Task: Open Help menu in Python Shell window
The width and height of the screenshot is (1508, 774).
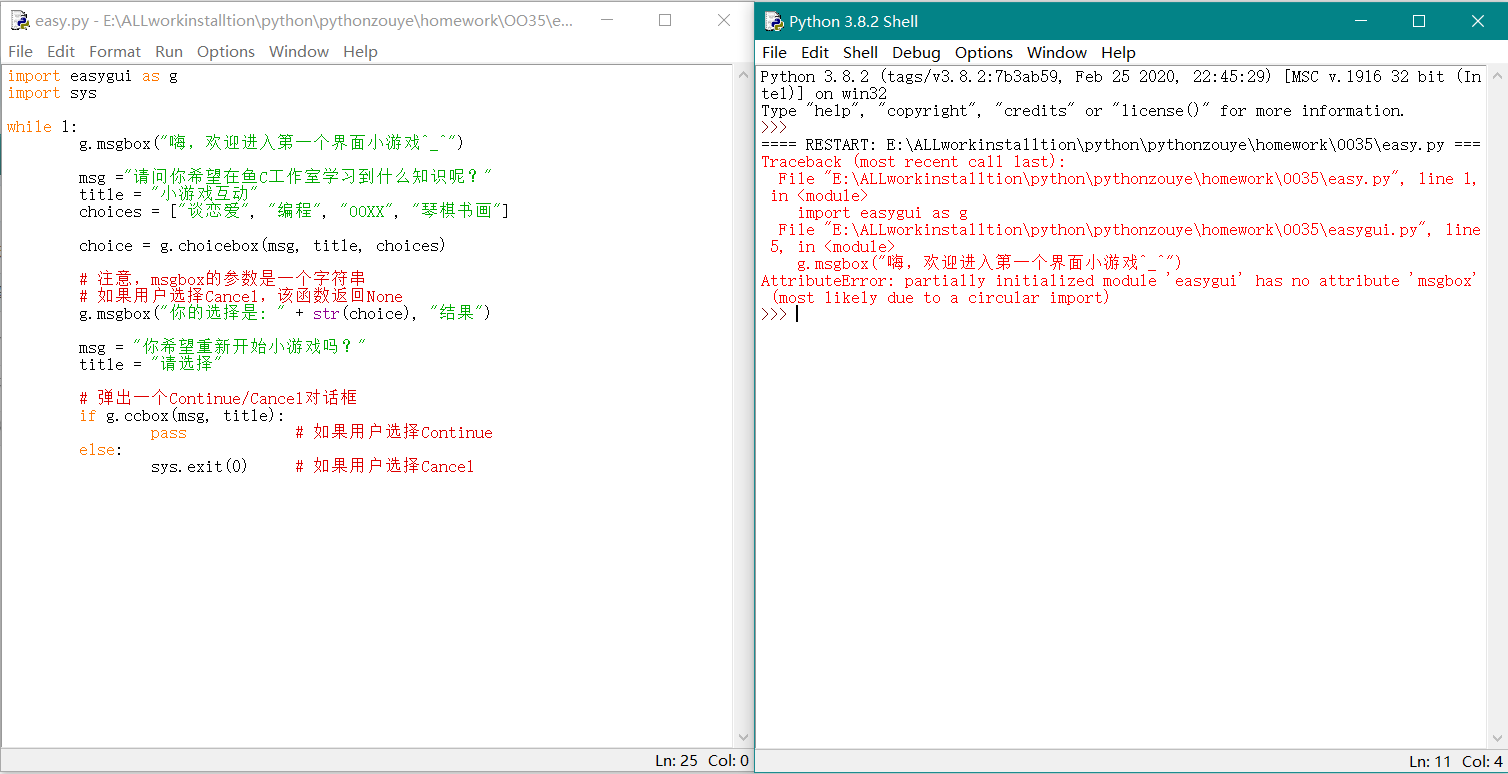Action: pos(1118,52)
